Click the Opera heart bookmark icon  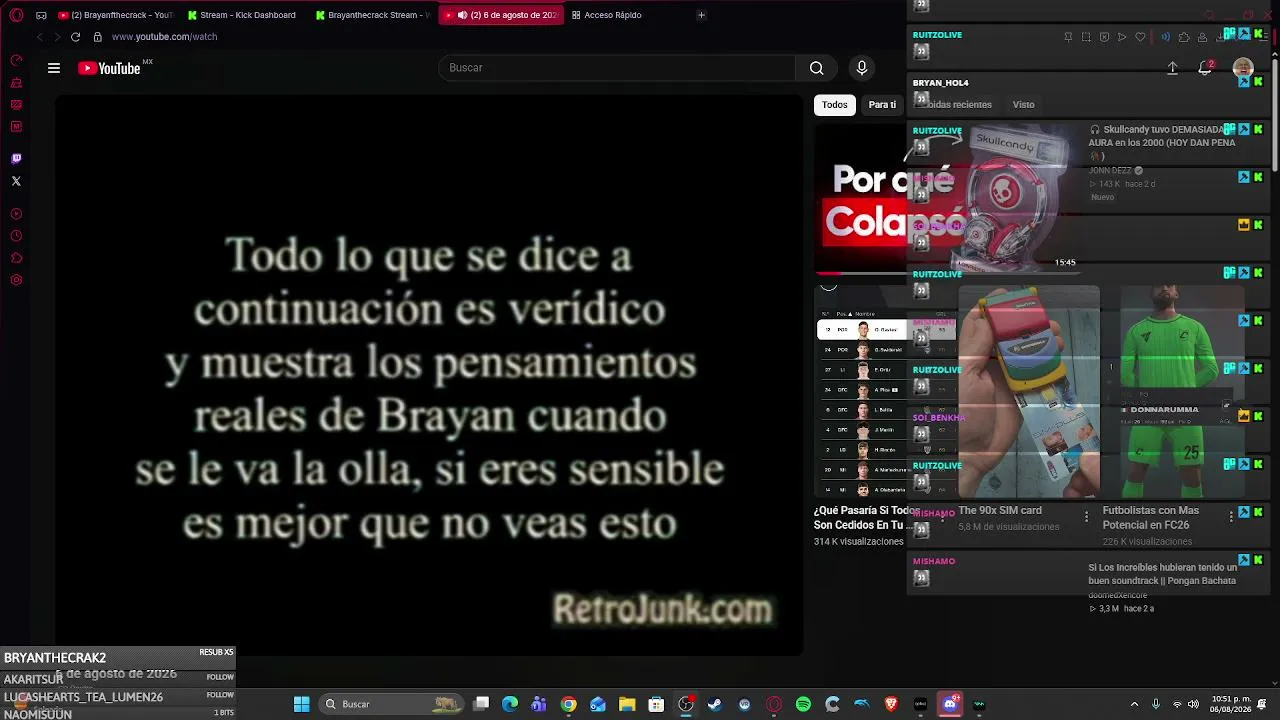pyautogui.click(x=1140, y=37)
